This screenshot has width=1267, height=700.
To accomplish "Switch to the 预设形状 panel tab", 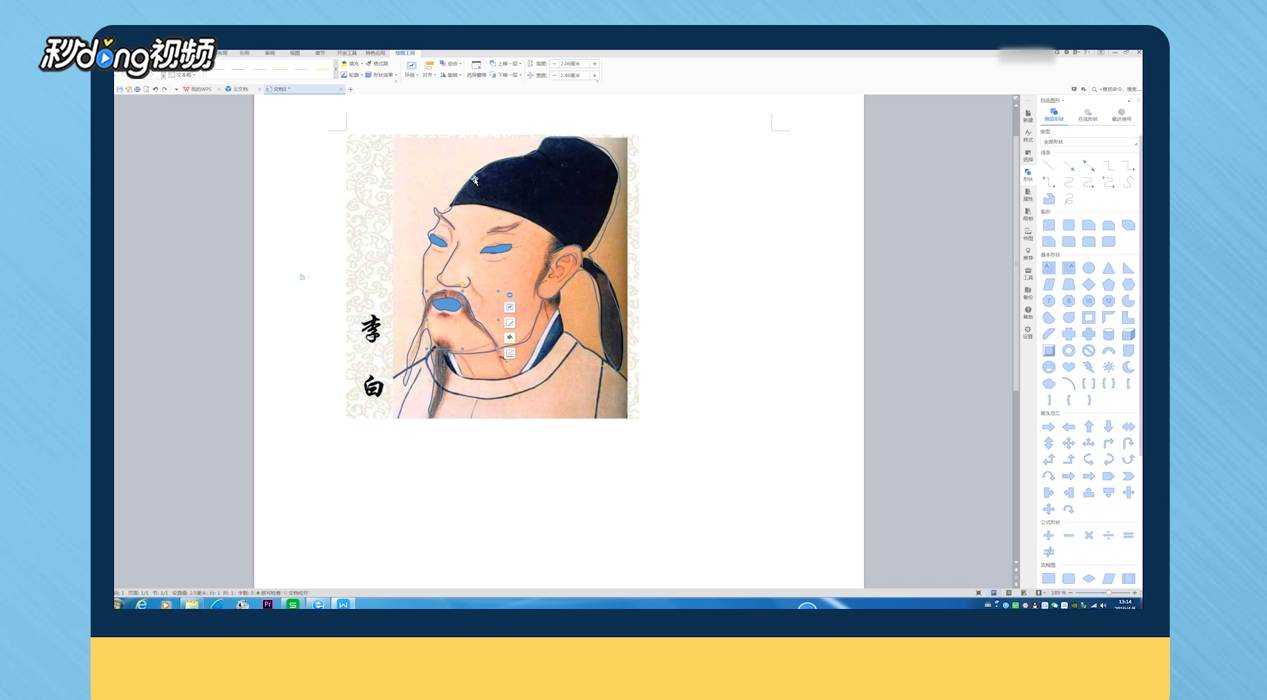I will point(1054,116).
